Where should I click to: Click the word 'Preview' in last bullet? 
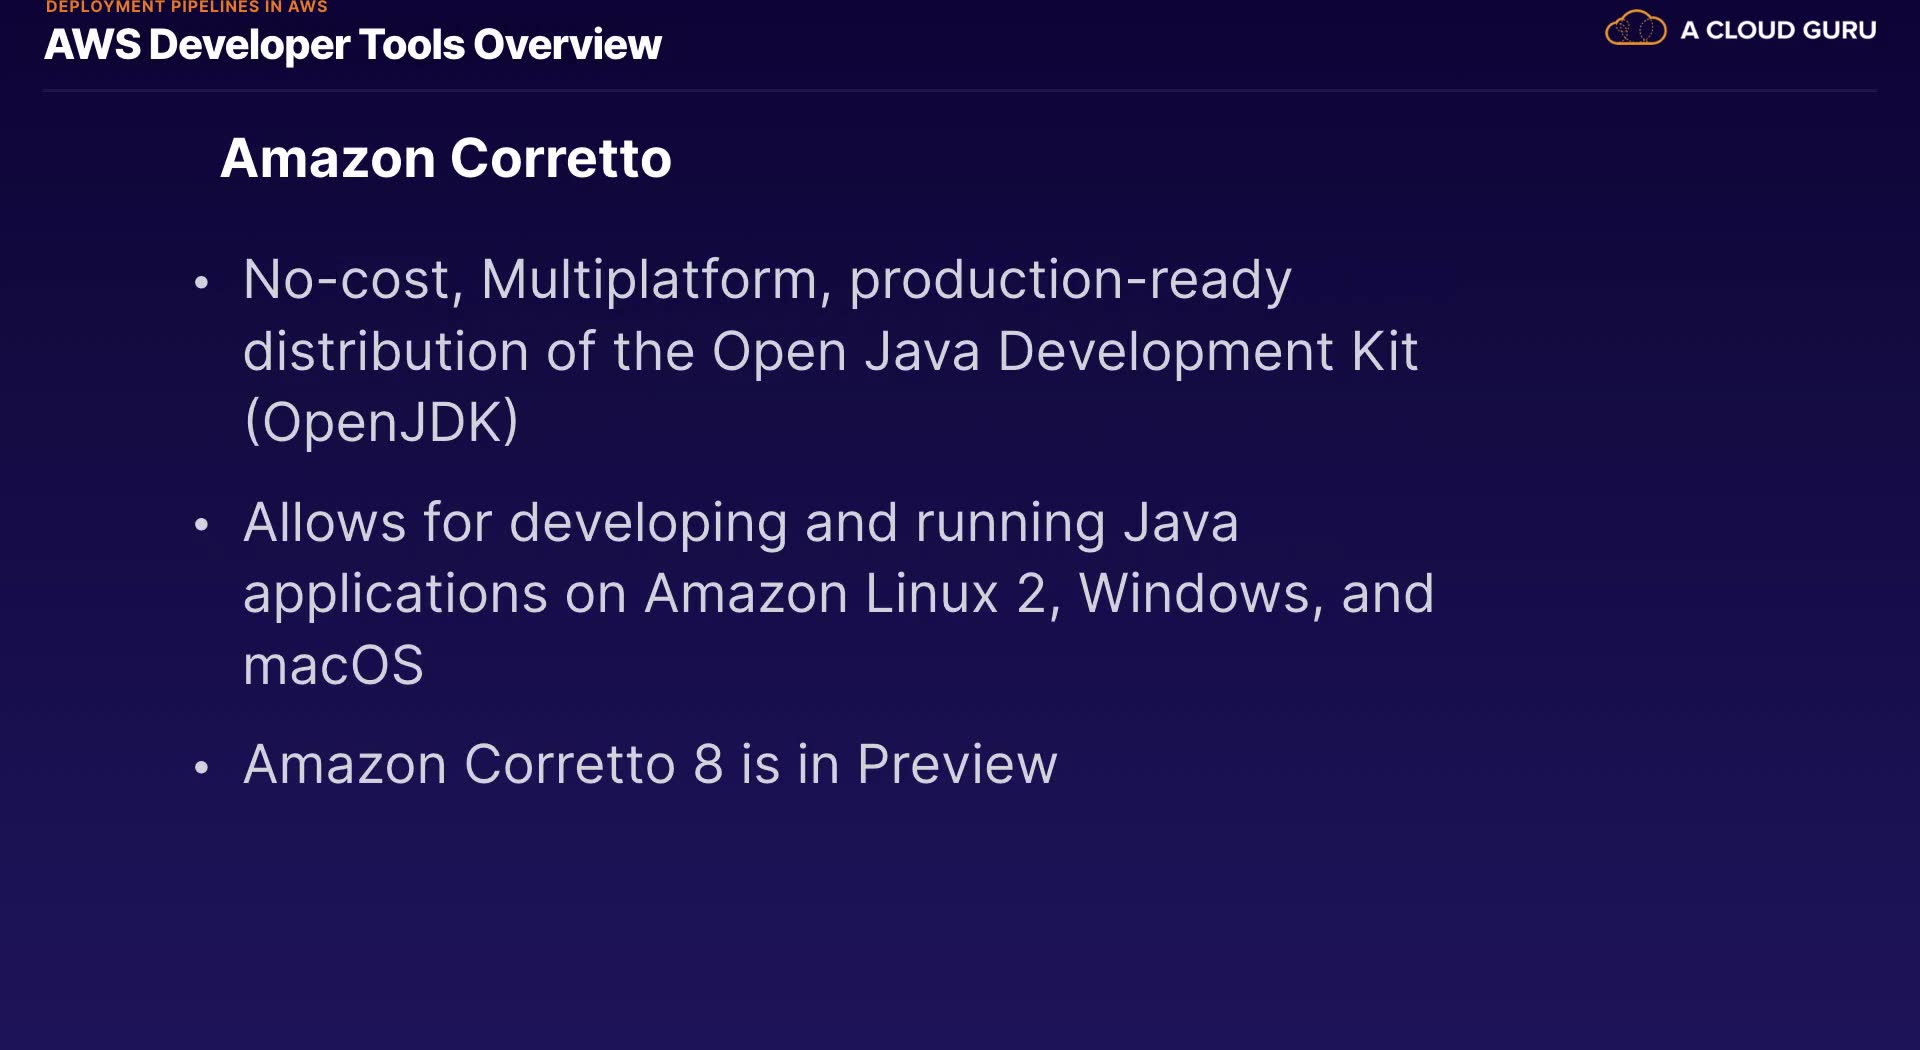point(957,765)
